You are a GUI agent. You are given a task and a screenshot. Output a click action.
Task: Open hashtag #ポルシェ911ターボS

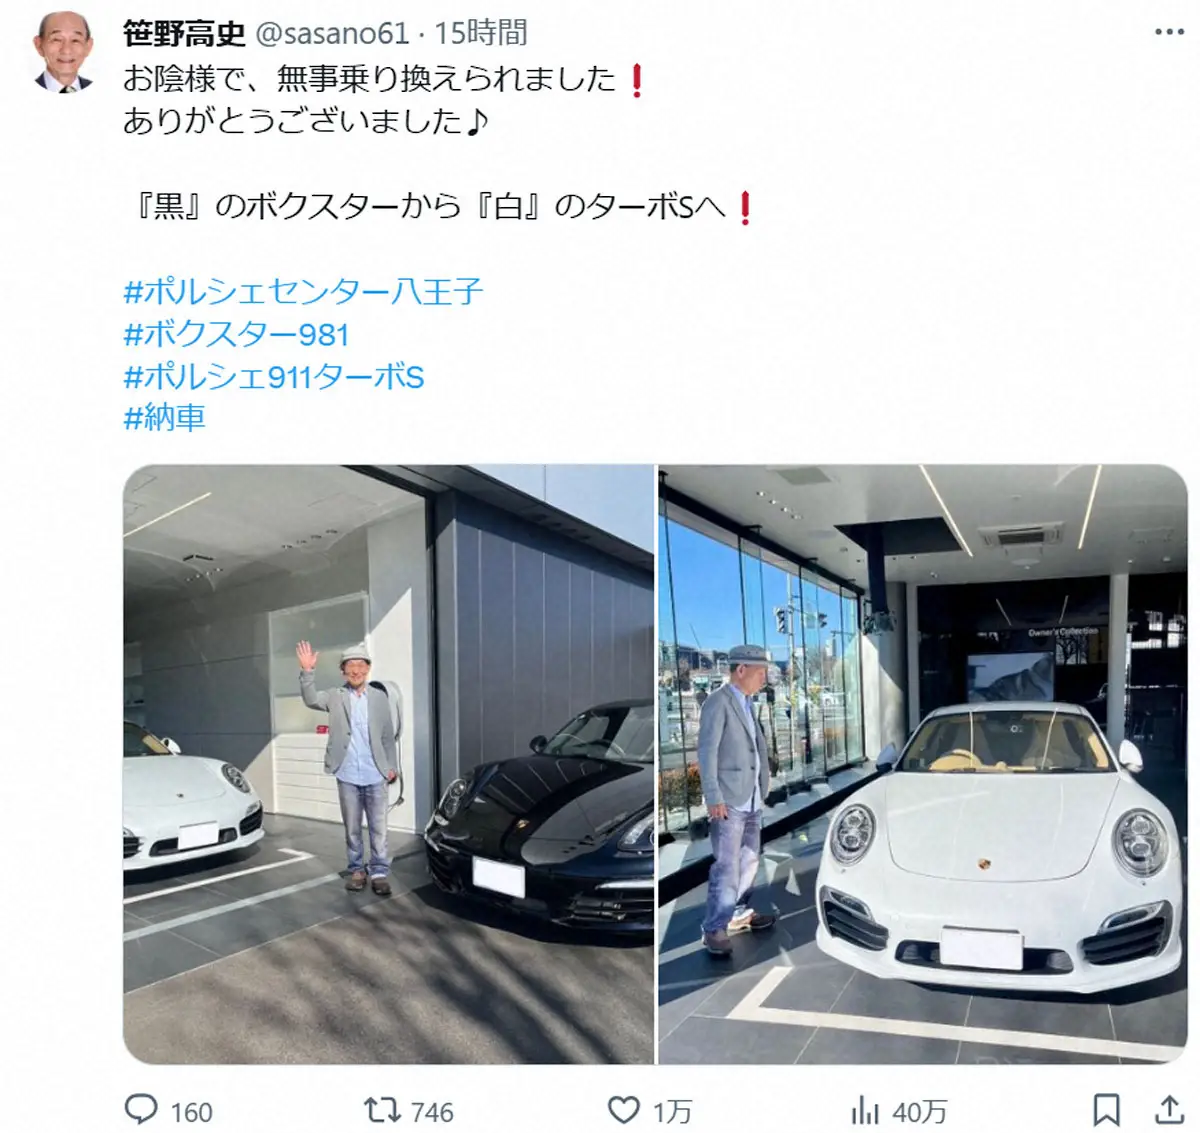tap(274, 377)
